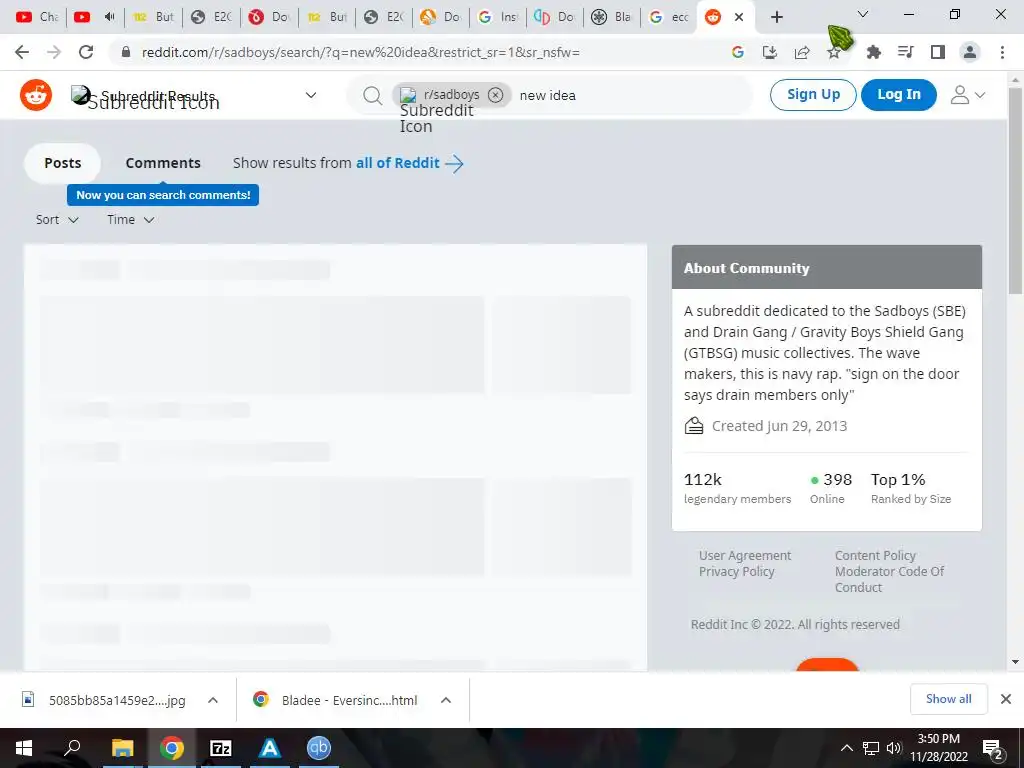Open the Windows Start menu

24,748
